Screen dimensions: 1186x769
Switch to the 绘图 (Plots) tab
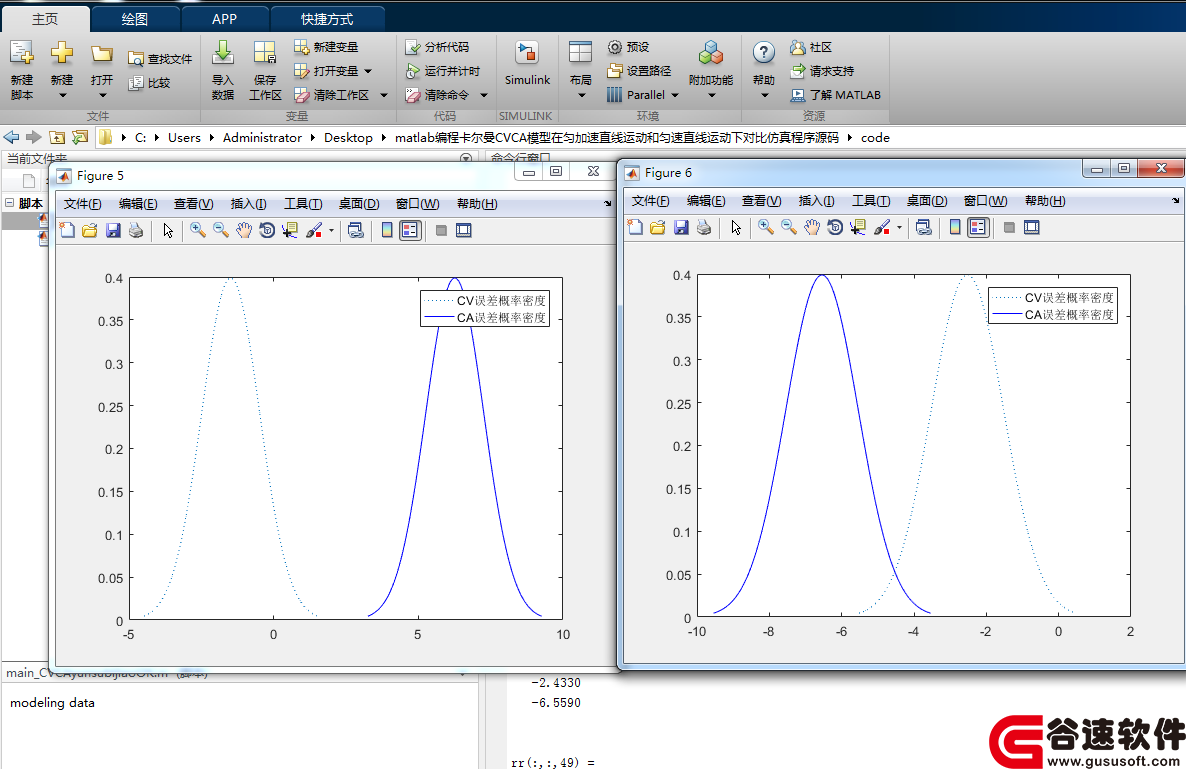tap(135, 19)
